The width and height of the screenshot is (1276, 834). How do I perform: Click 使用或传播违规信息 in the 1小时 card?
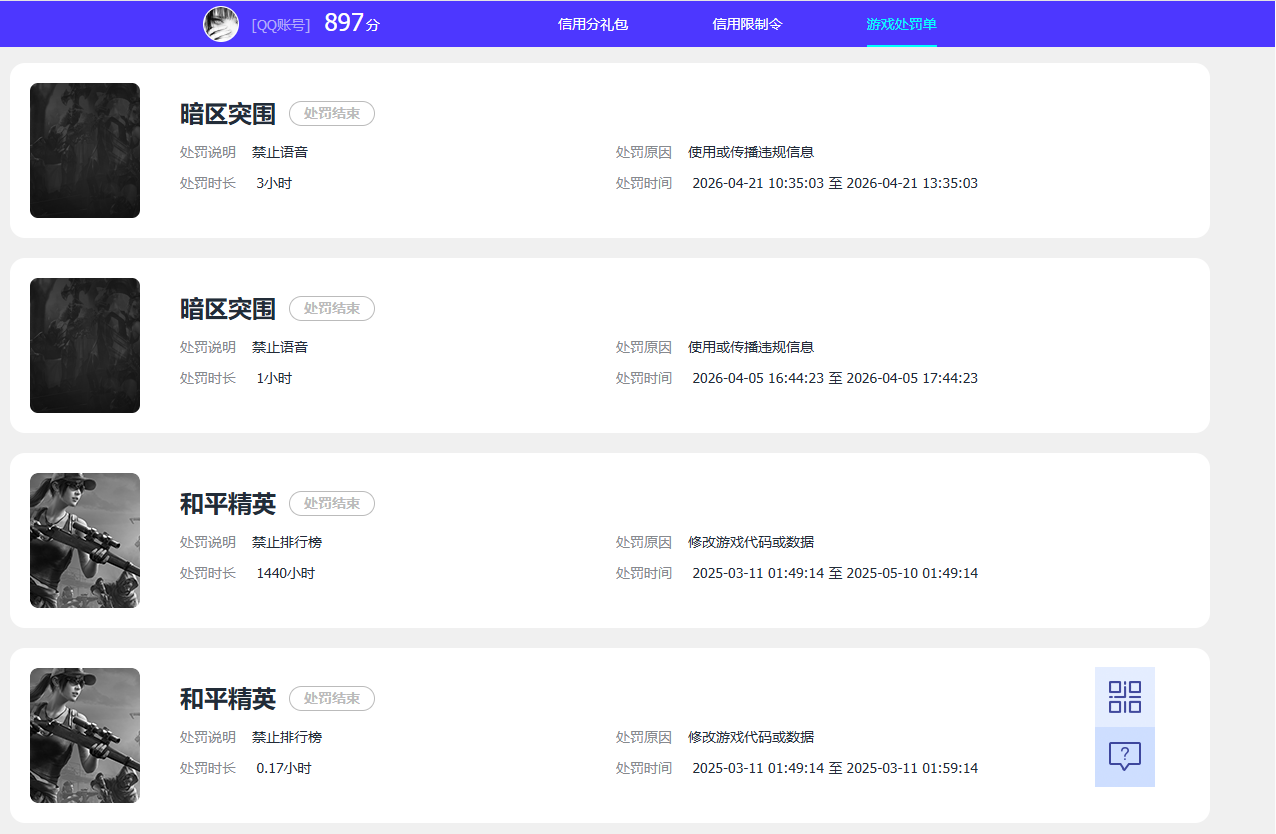click(x=751, y=347)
